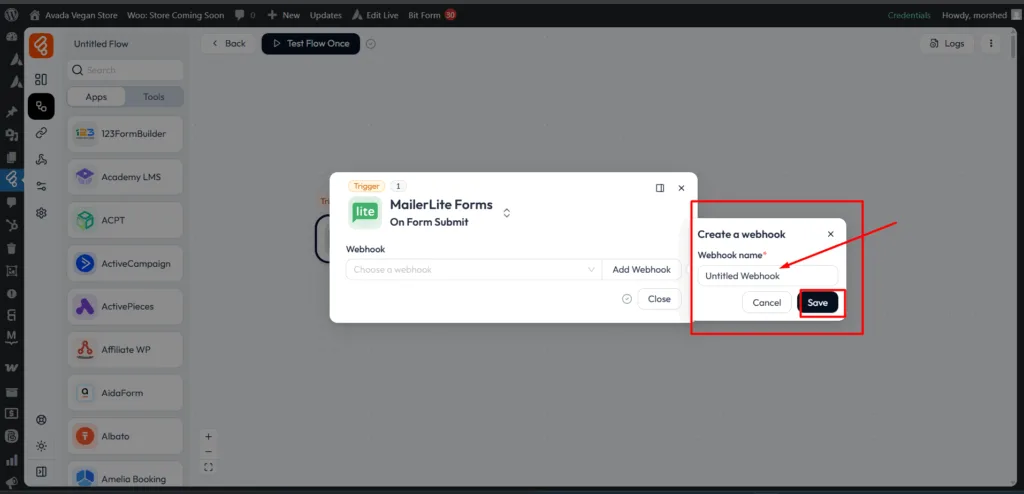Select Albato app
This screenshot has width=1024, height=494.
click(x=125, y=436)
